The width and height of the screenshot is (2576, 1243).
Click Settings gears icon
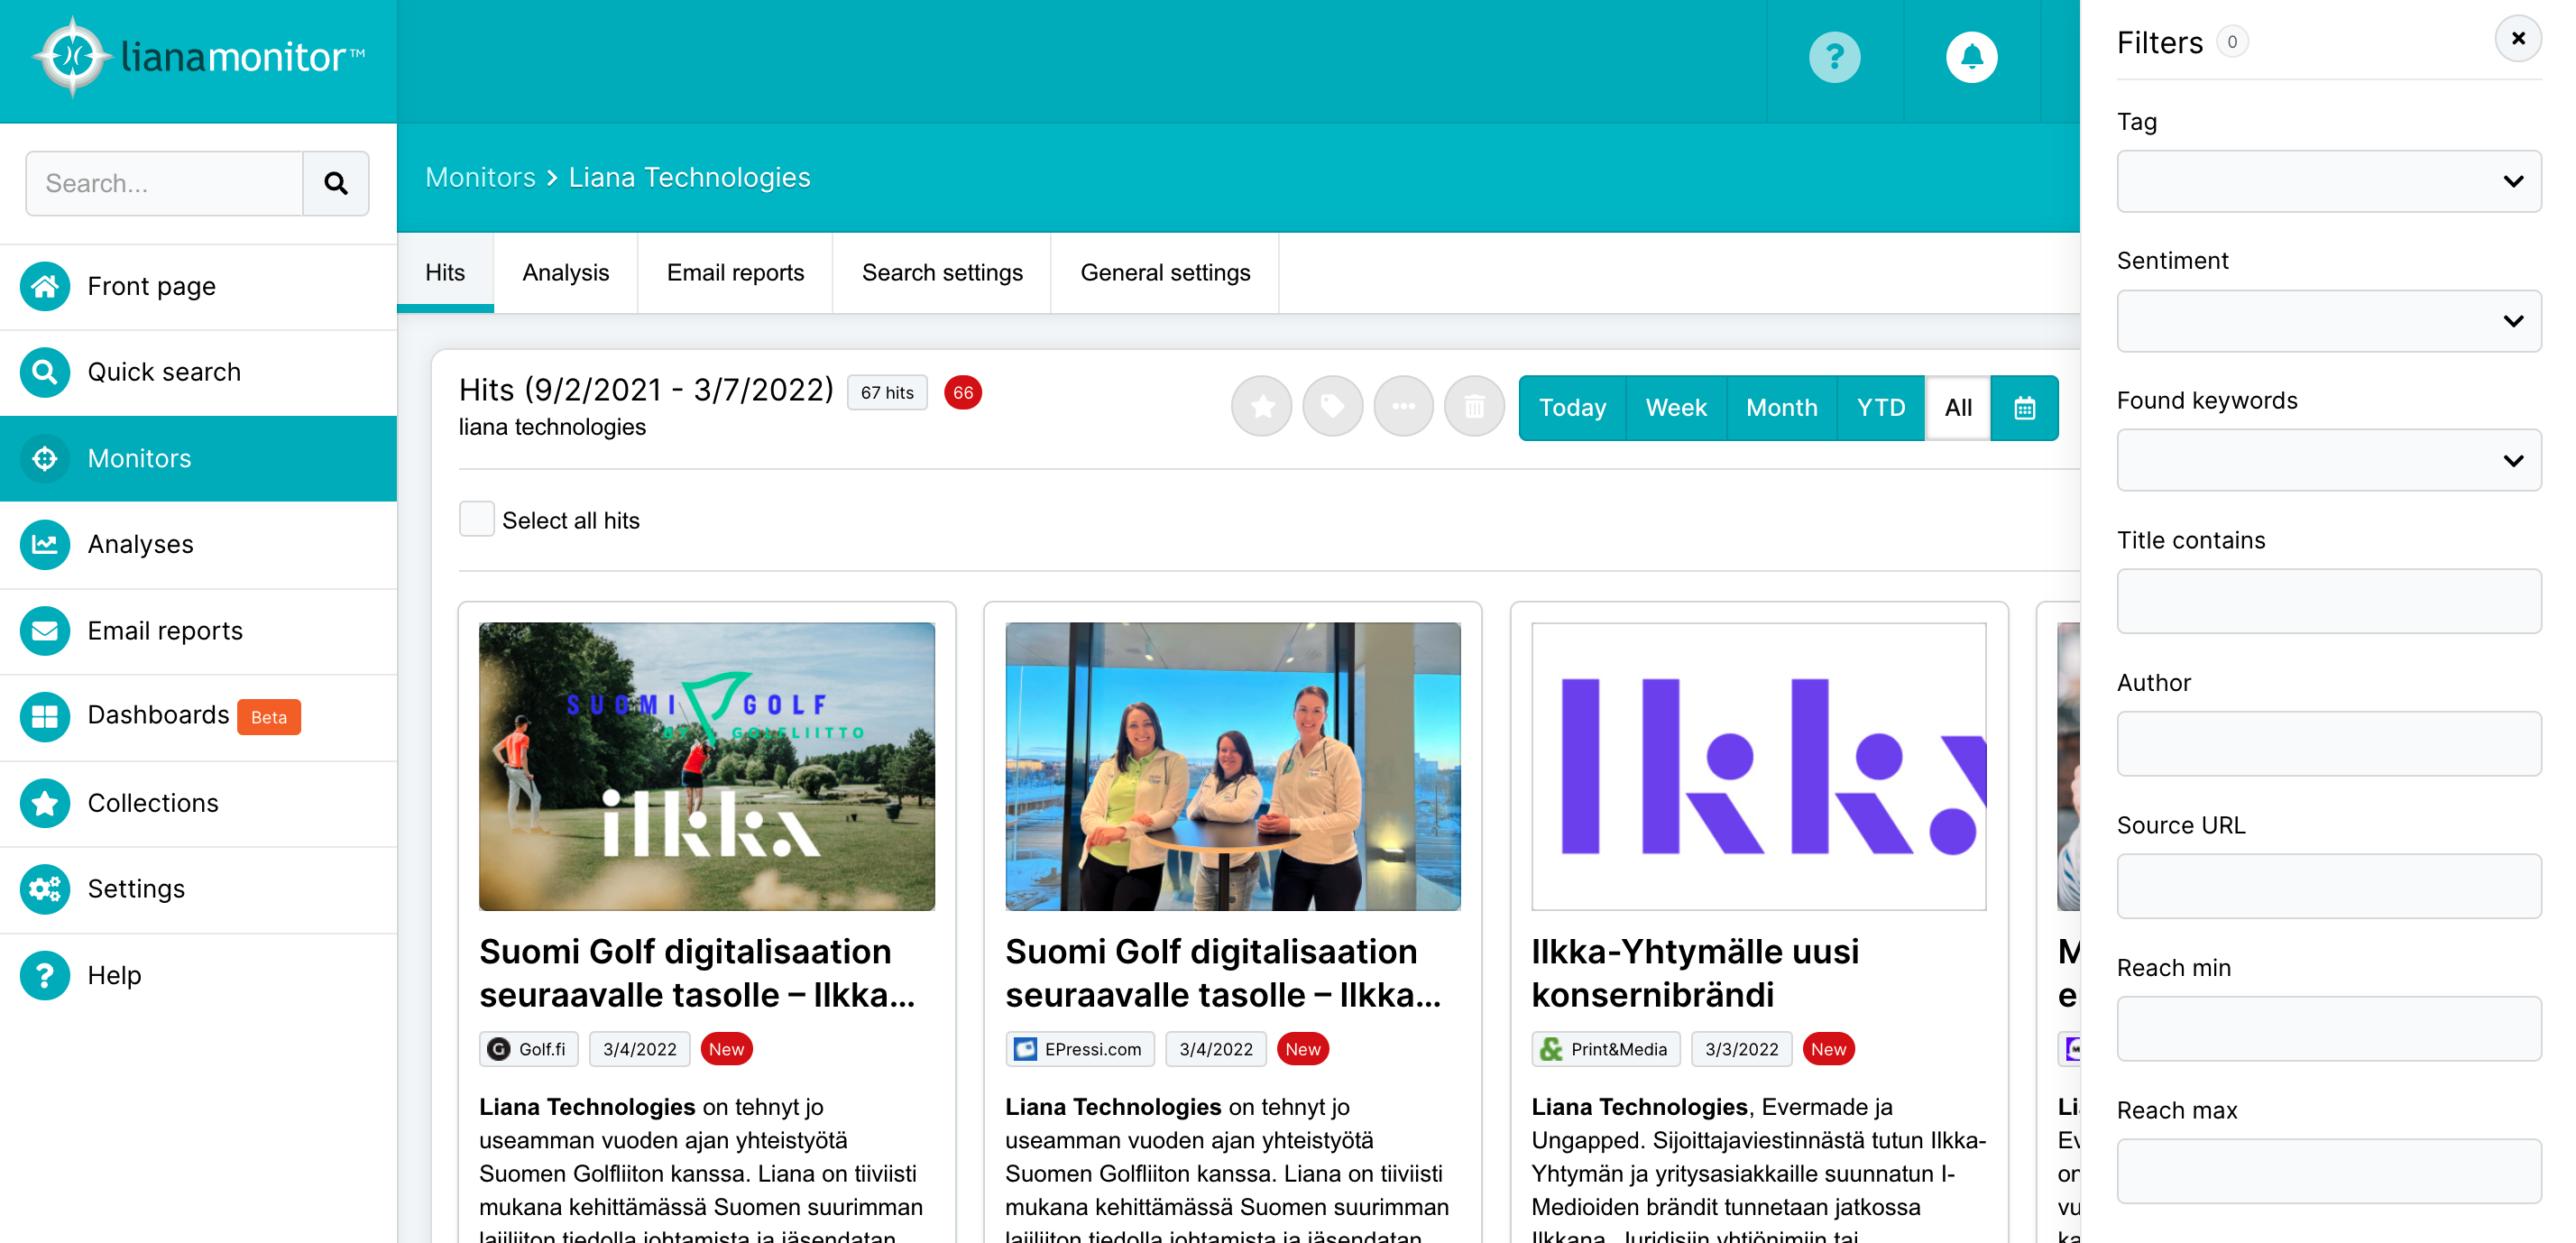(45, 889)
